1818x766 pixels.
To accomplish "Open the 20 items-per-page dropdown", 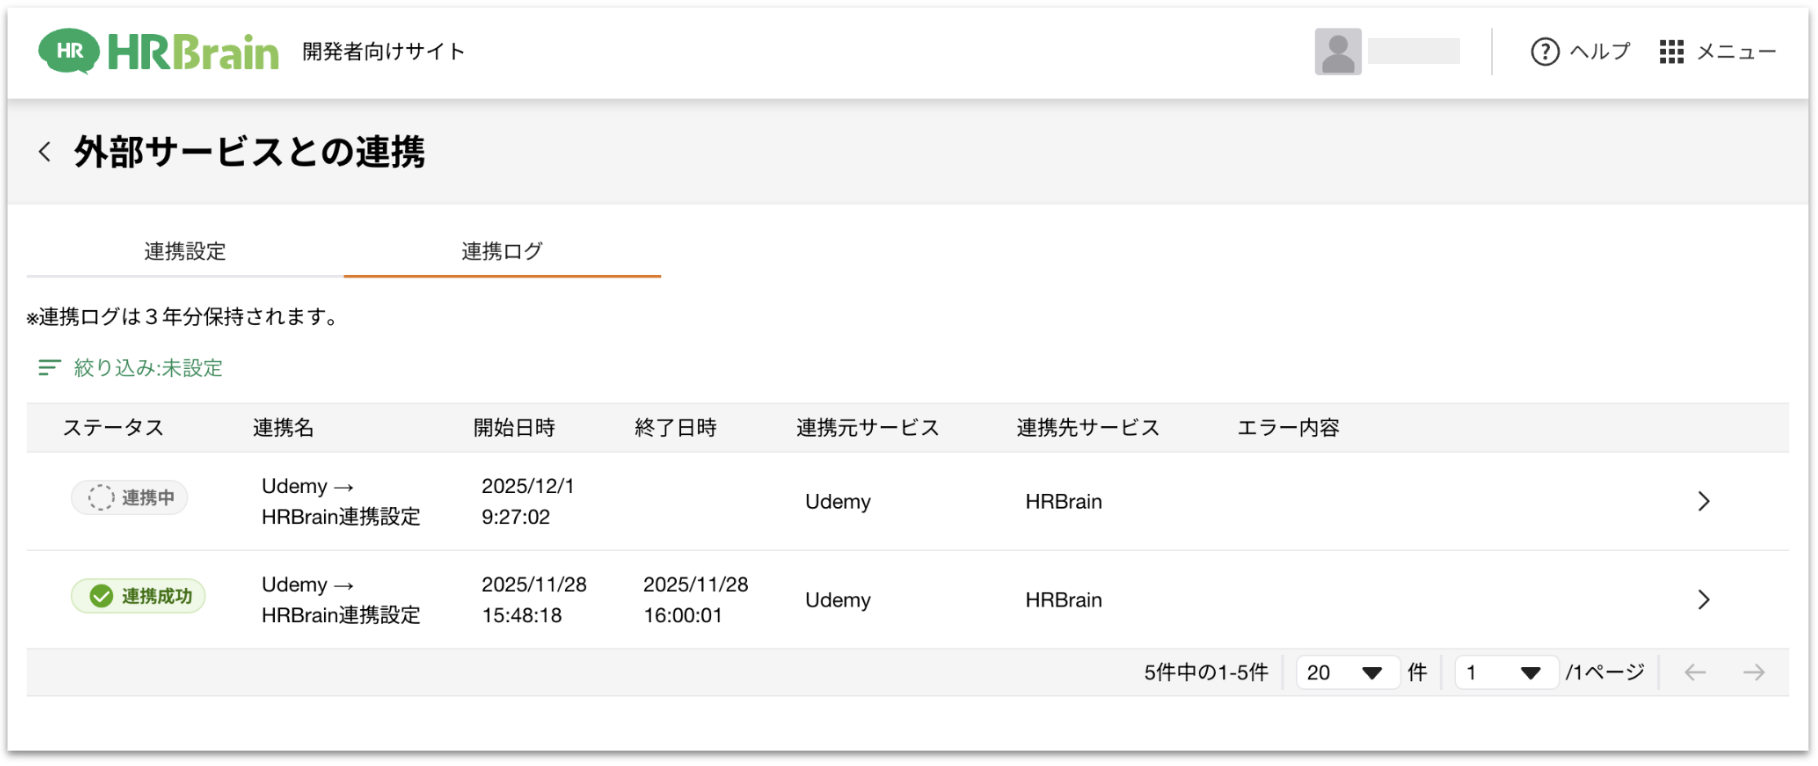I will coord(1345,673).
